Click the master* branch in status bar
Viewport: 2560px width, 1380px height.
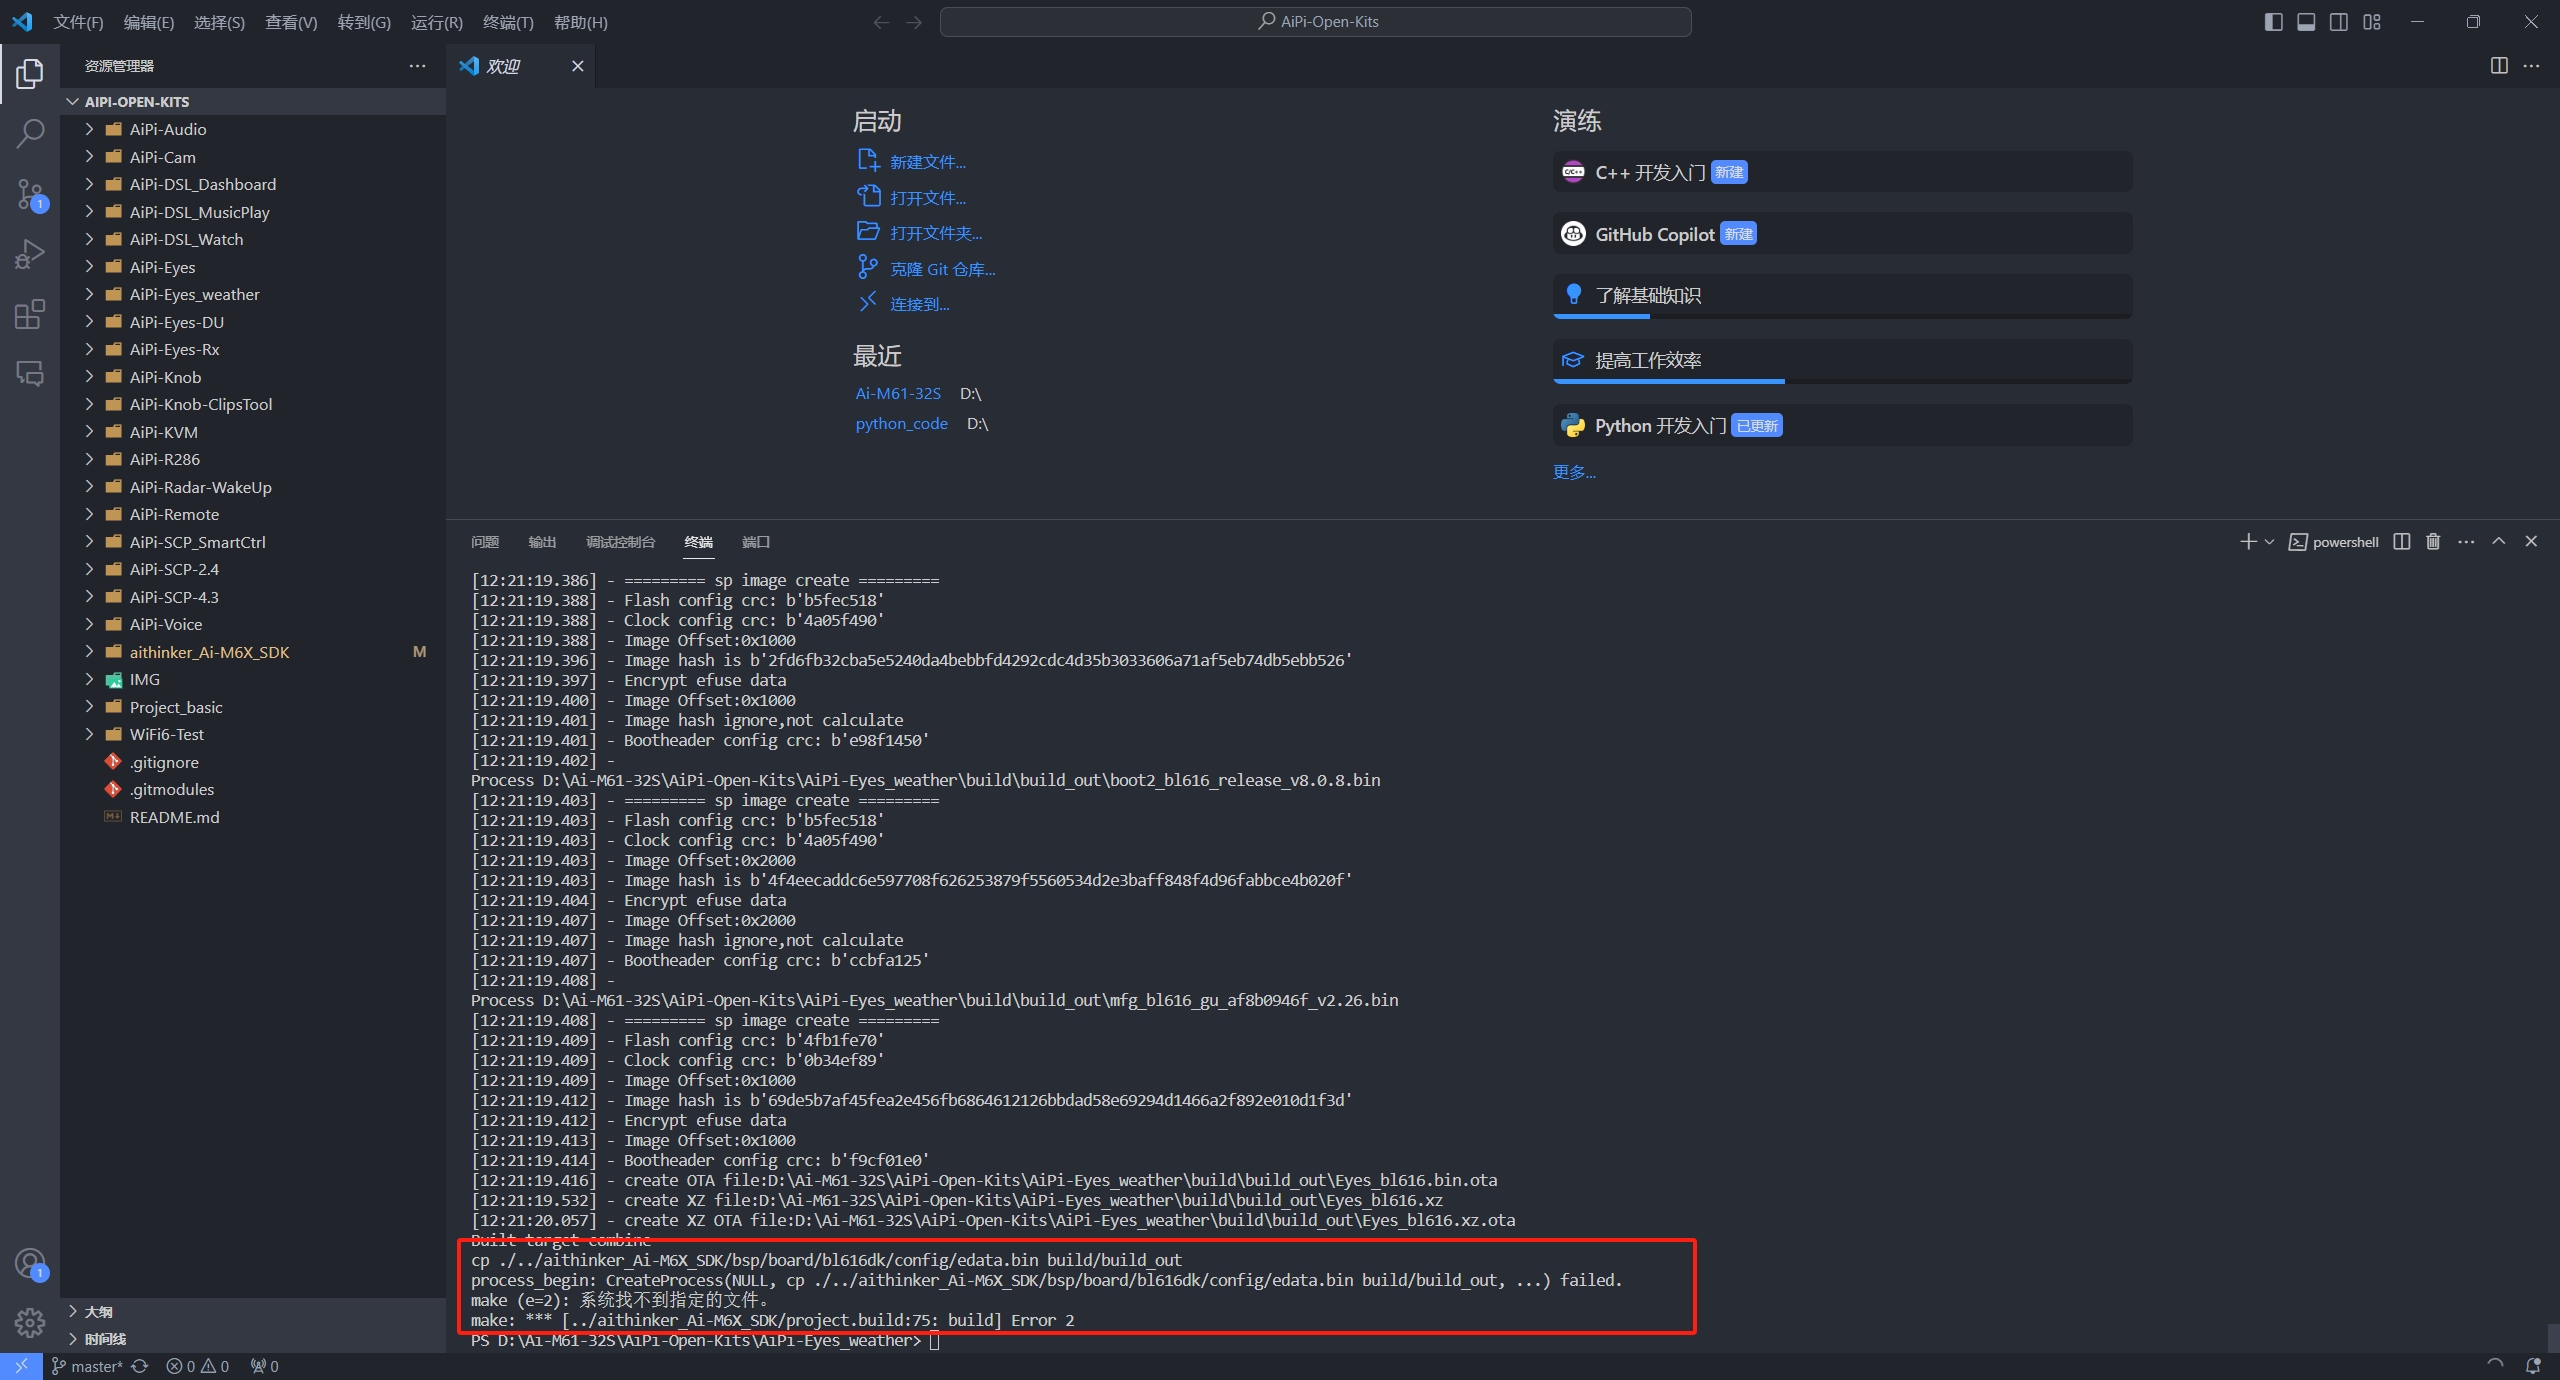pyautogui.click(x=87, y=1366)
